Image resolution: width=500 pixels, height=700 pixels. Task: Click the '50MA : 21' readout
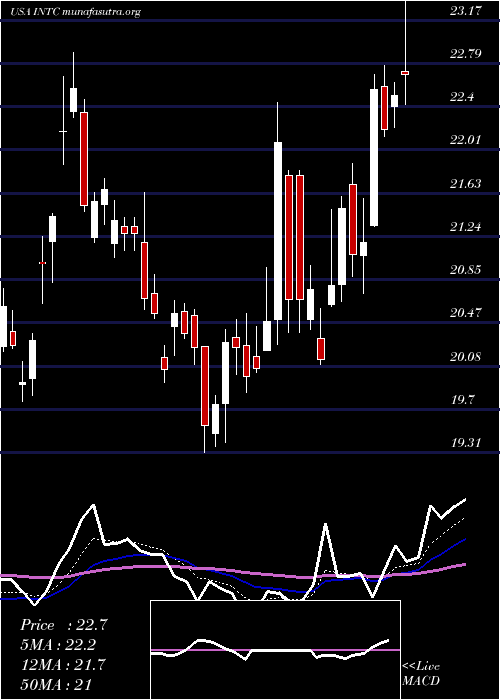click(x=56, y=685)
